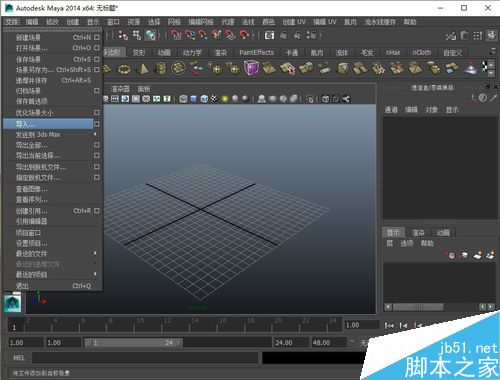Click the UFO-shaped shelf icon at right
The height and width of the screenshot is (380, 500).
point(470,68)
